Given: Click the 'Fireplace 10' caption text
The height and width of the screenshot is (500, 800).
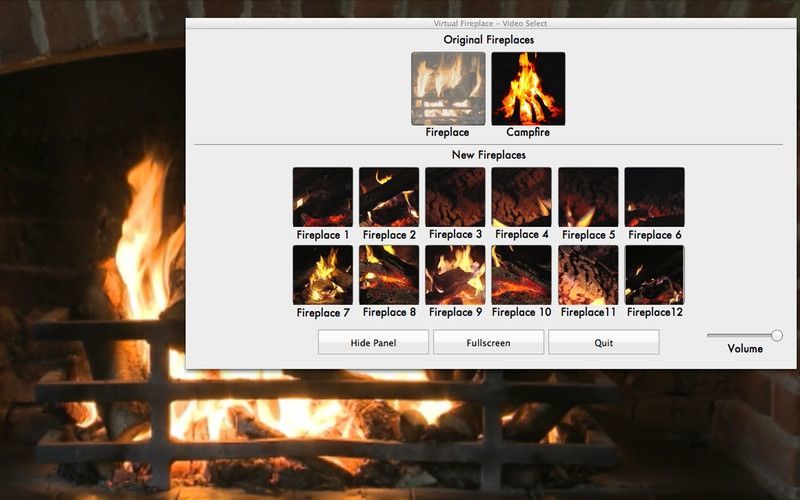Looking at the screenshot, I should click(x=521, y=312).
